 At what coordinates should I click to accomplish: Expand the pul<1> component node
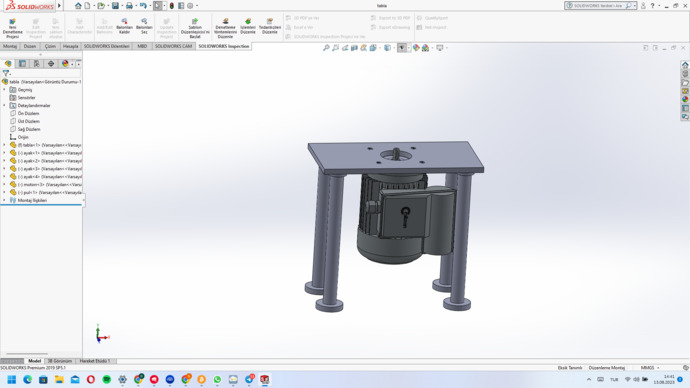click(x=4, y=192)
